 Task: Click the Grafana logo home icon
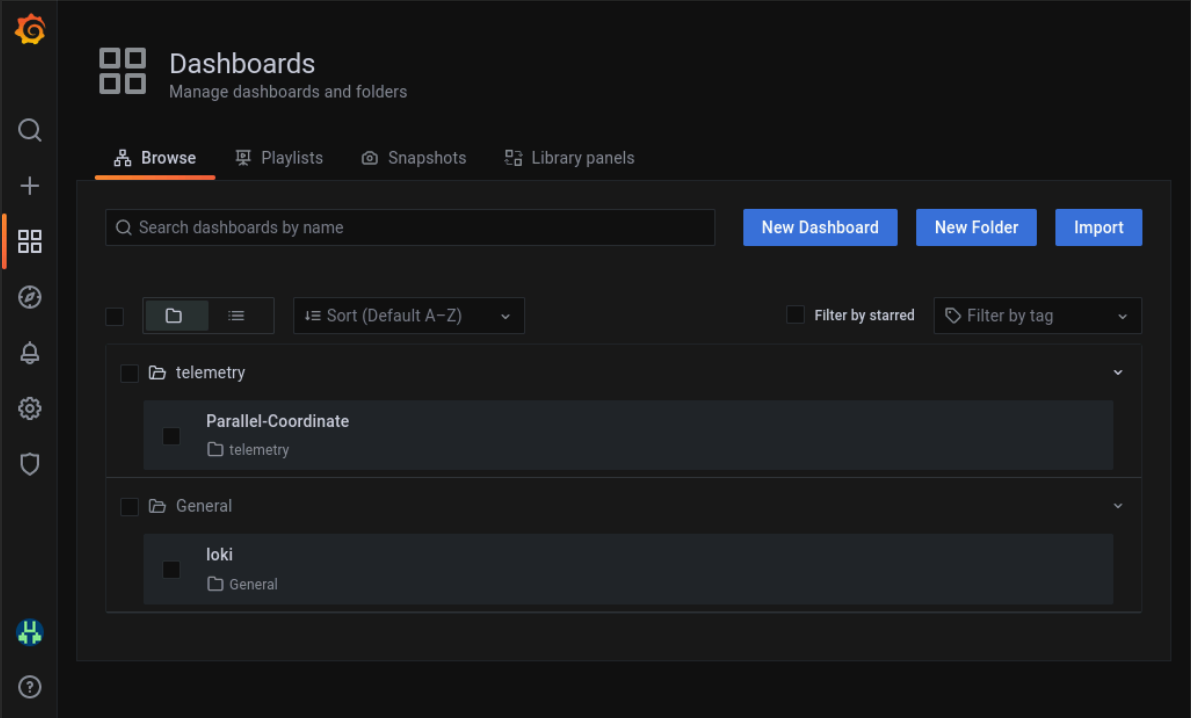(x=30, y=30)
